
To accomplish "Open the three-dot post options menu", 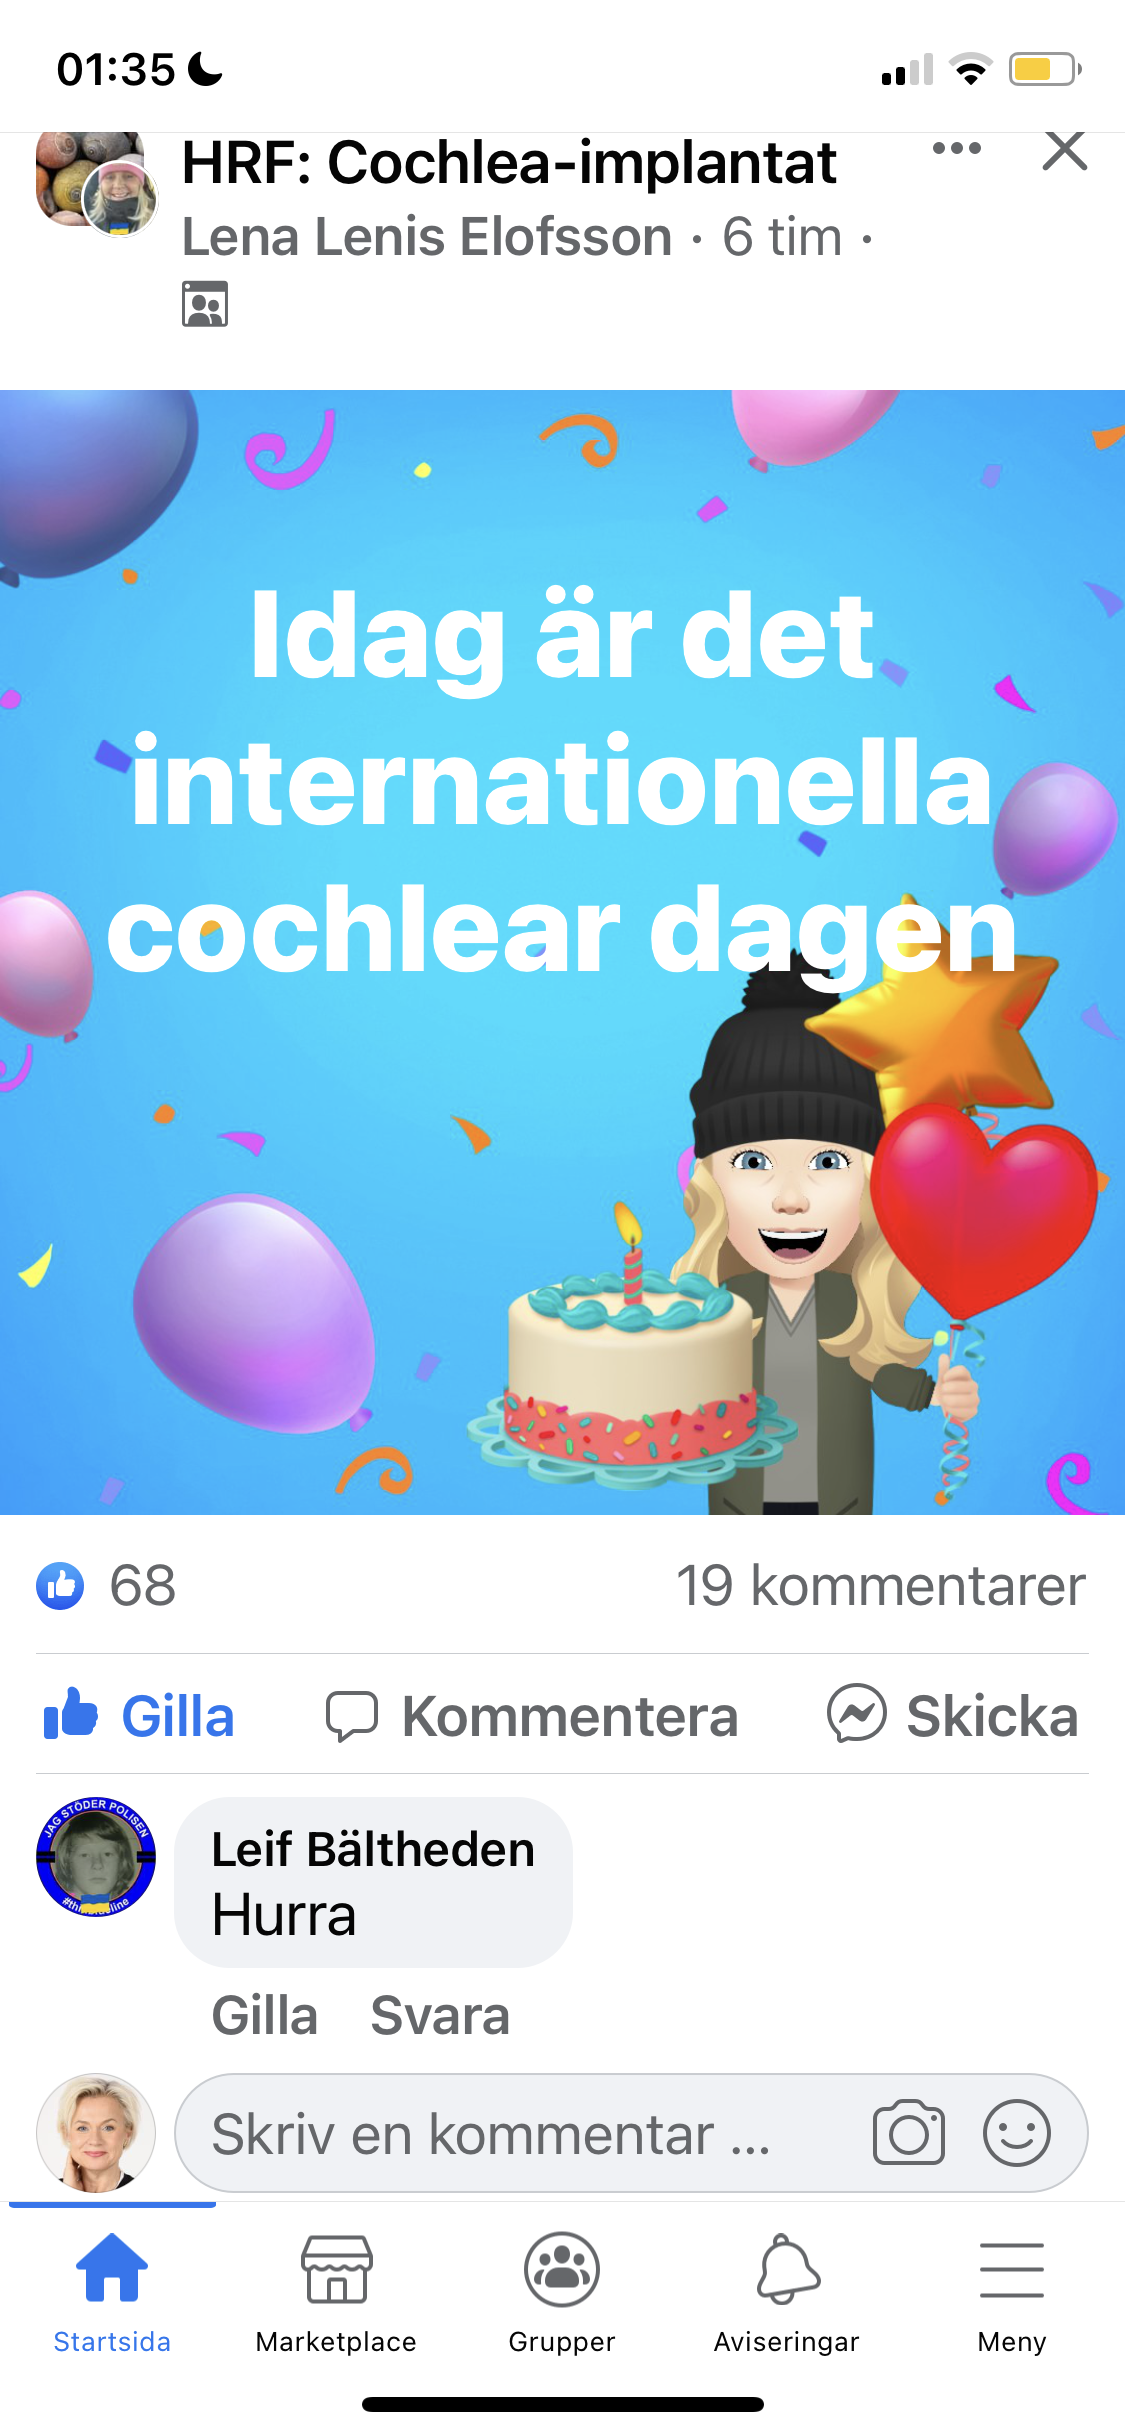I will point(956,149).
